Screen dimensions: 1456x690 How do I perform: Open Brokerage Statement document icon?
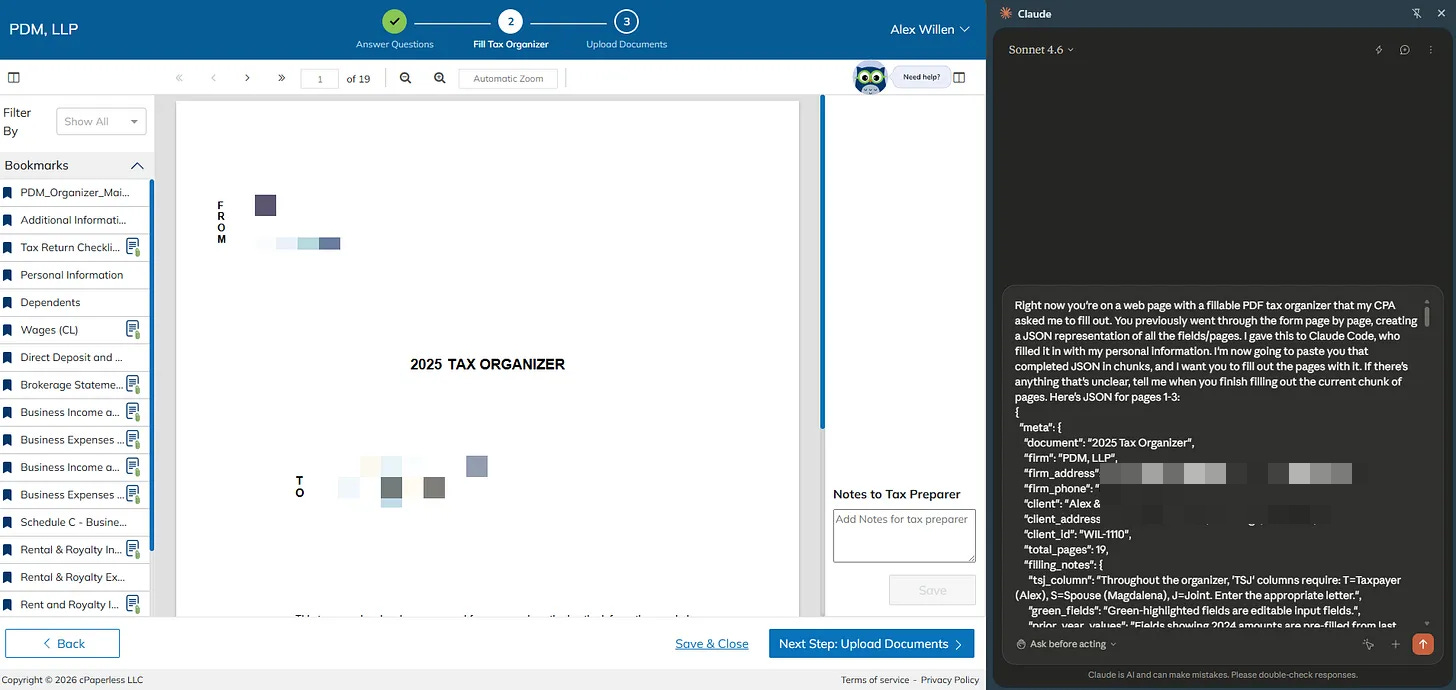[x=133, y=384]
